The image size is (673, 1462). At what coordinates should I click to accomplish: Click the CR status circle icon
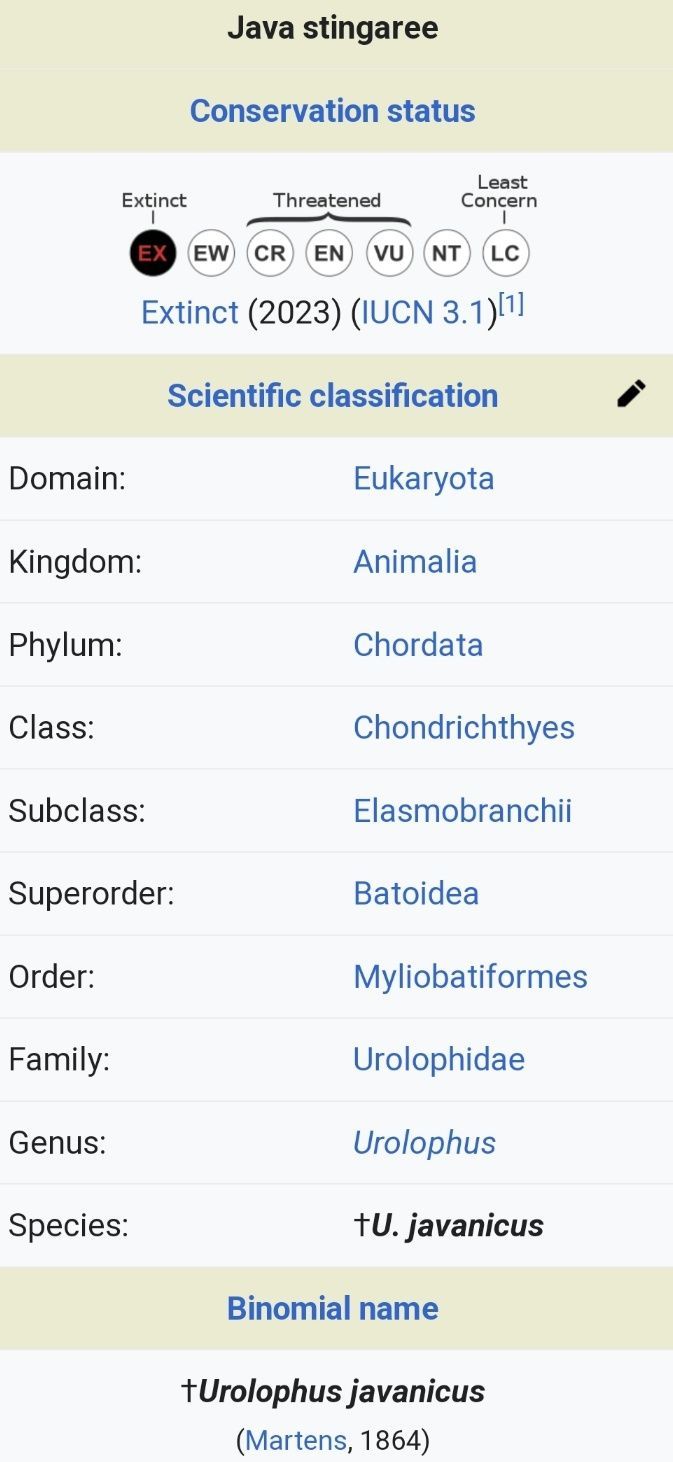click(270, 253)
